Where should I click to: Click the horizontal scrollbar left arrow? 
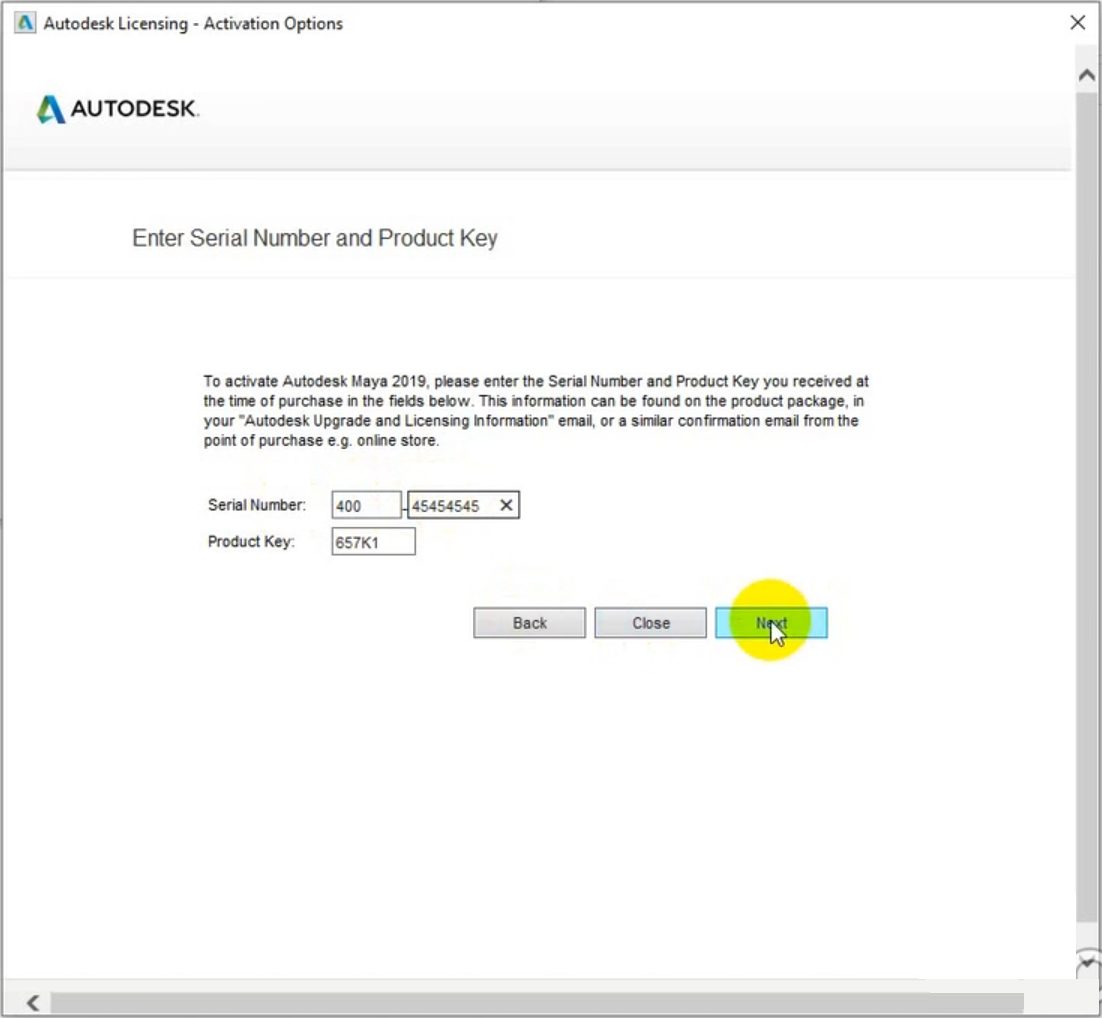click(32, 1002)
